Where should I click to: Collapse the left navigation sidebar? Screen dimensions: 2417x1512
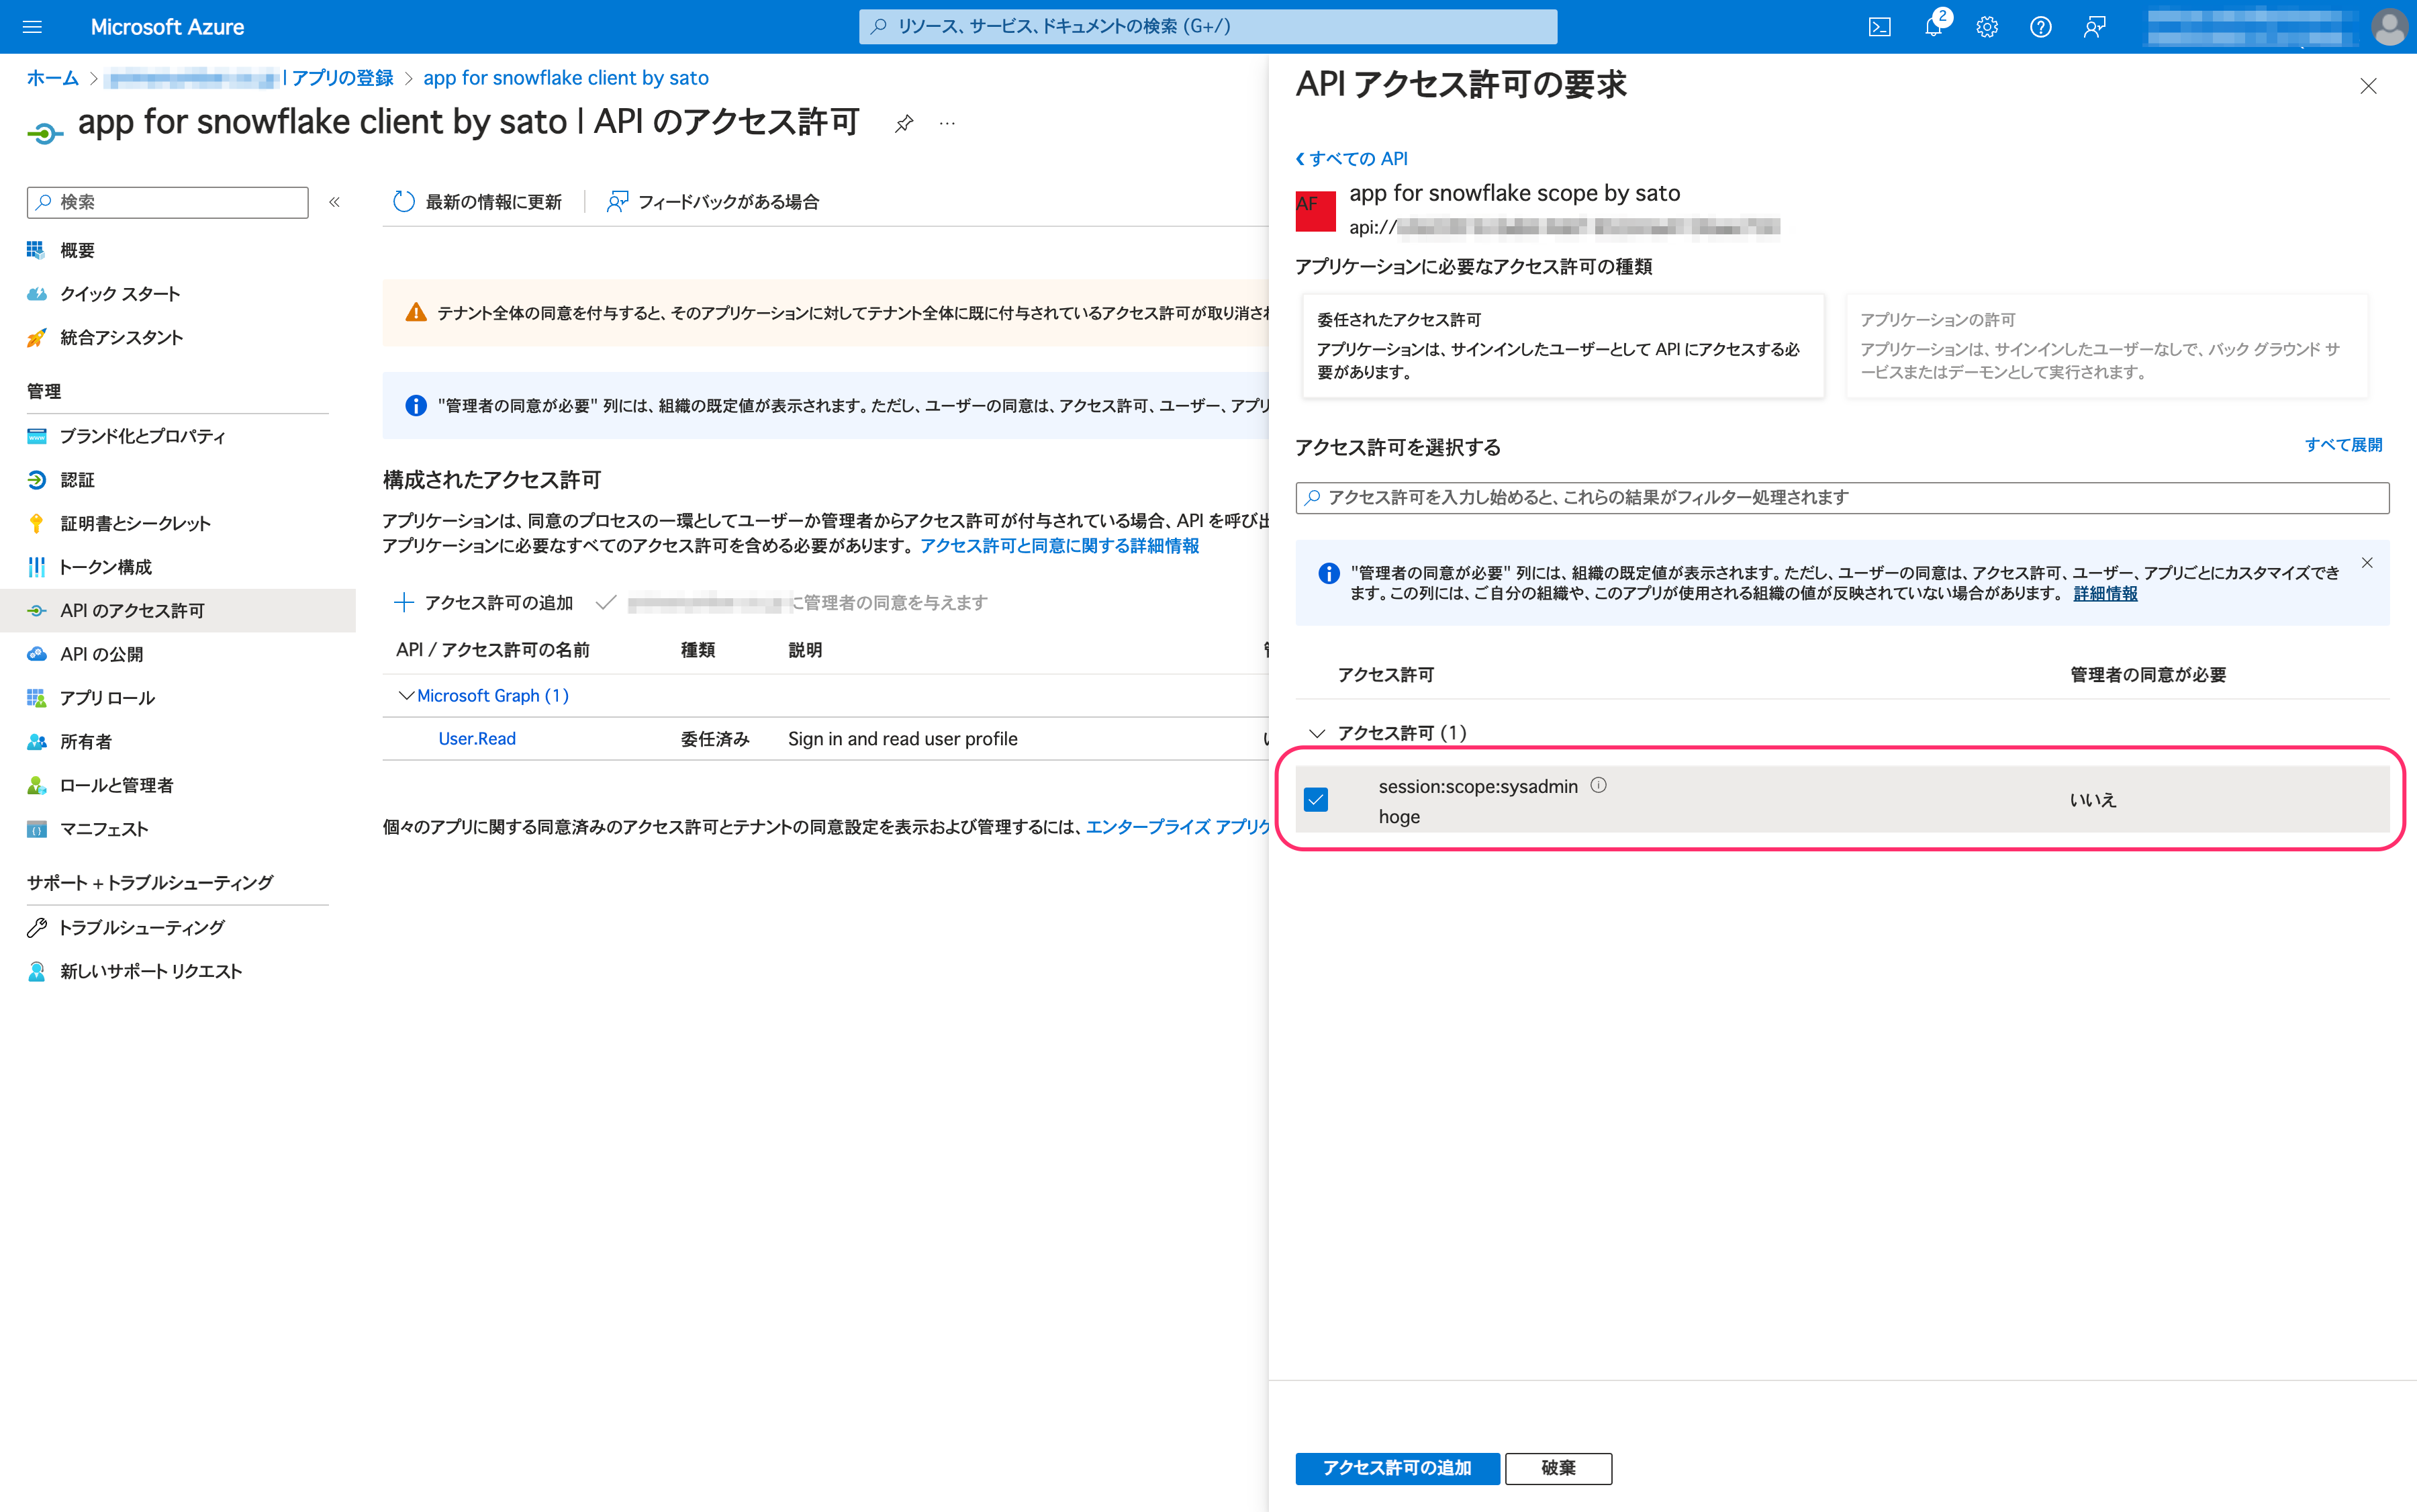pos(335,202)
